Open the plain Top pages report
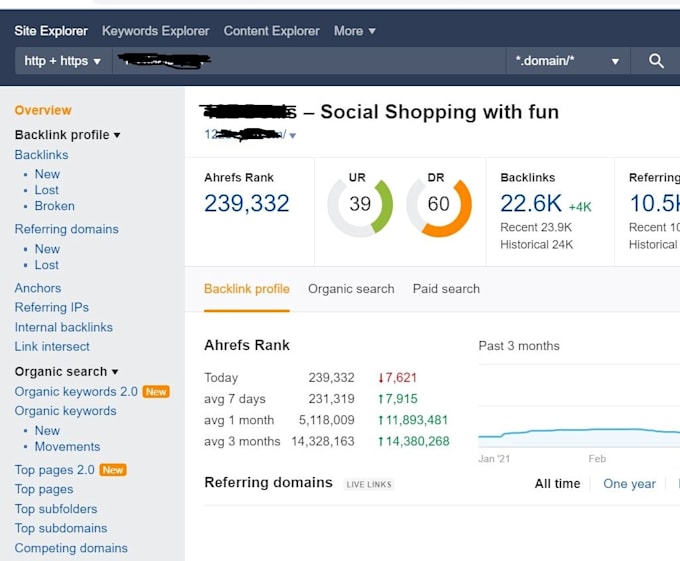The image size is (680, 561). [x=44, y=489]
